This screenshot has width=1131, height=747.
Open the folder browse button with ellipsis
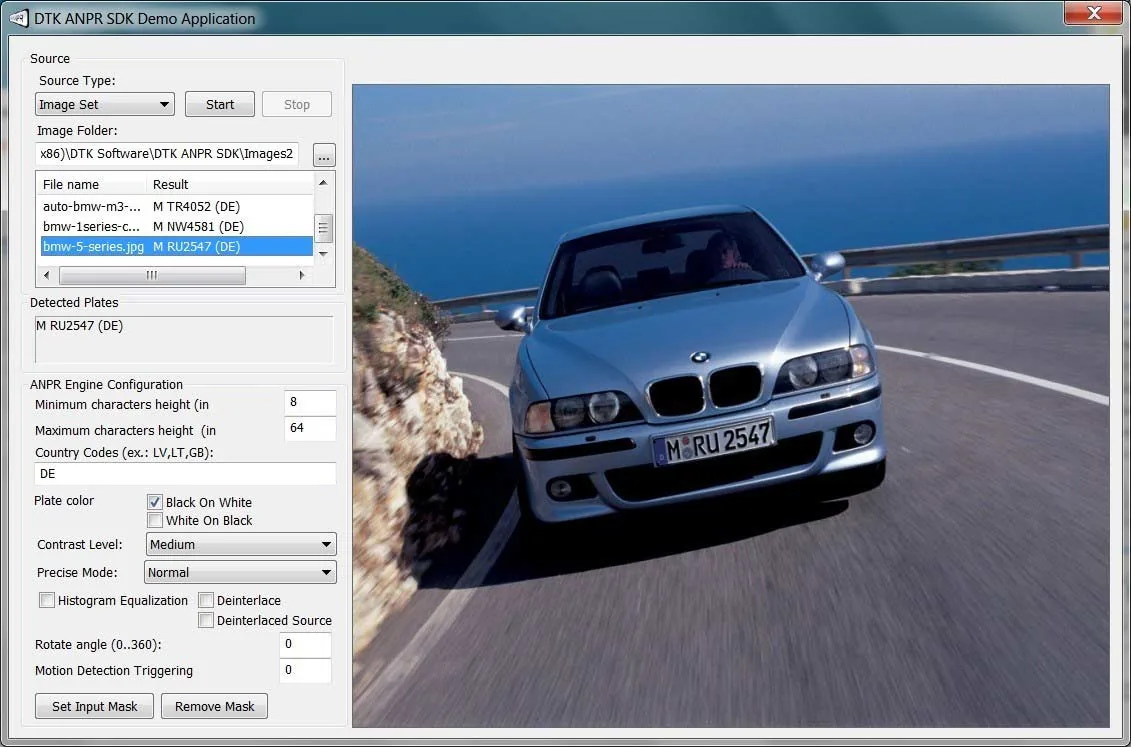pyautogui.click(x=324, y=155)
